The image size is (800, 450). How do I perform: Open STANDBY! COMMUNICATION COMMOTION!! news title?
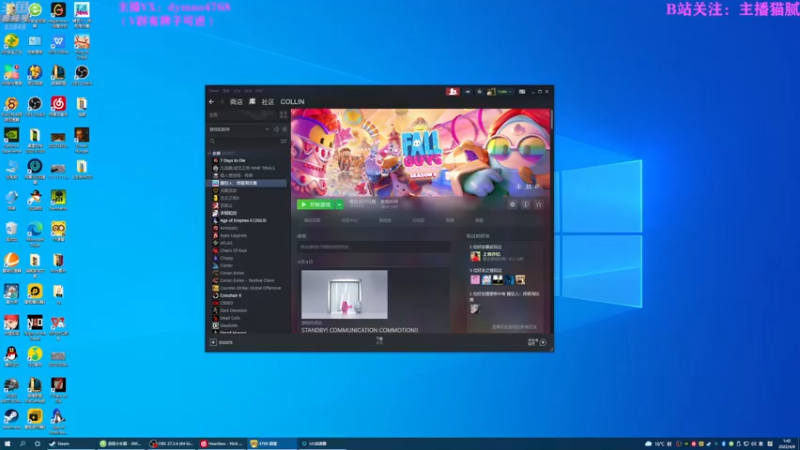(360, 330)
